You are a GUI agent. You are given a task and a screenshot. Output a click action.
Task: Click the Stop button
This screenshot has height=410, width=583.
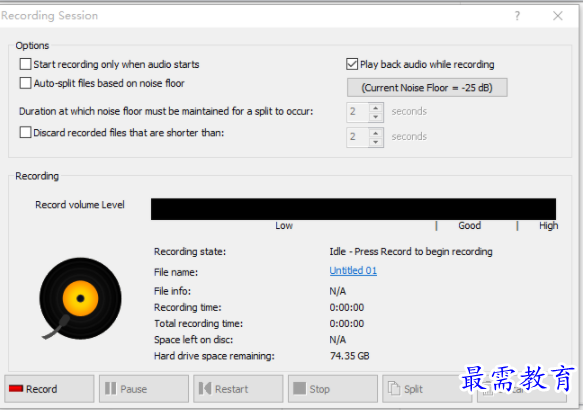click(x=333, y=389)
